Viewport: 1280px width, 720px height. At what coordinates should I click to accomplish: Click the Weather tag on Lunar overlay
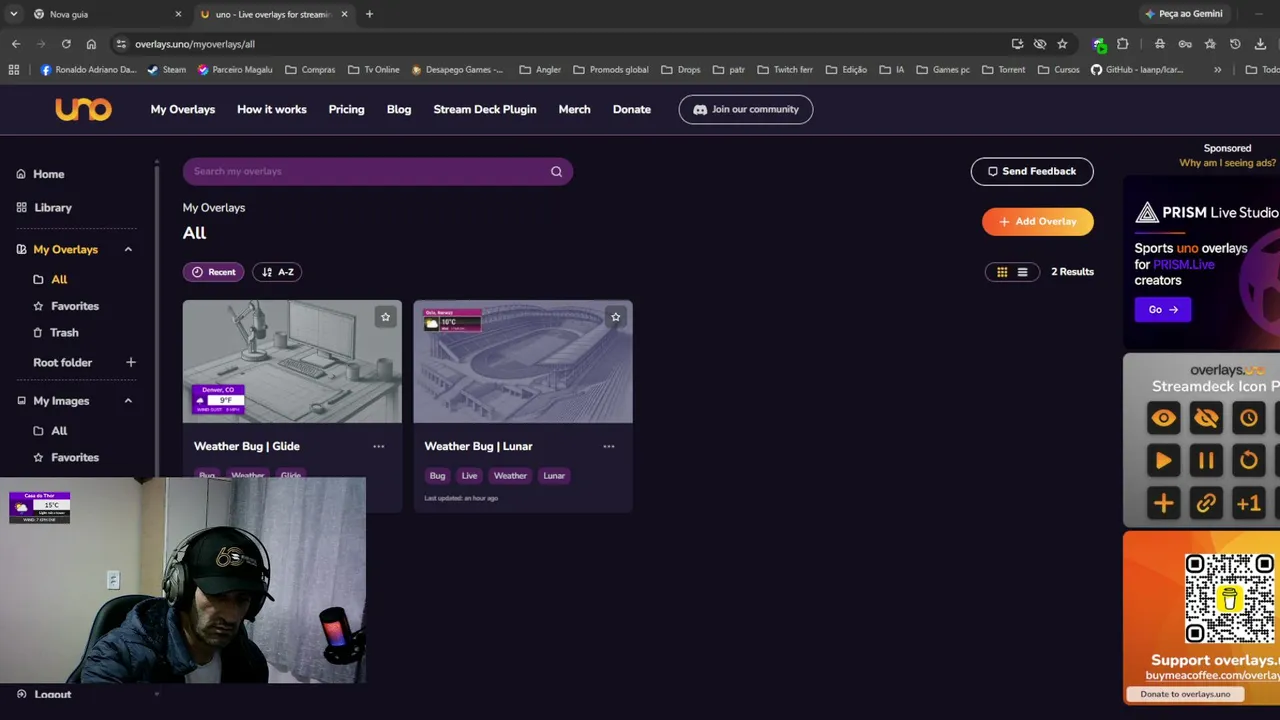510,476
